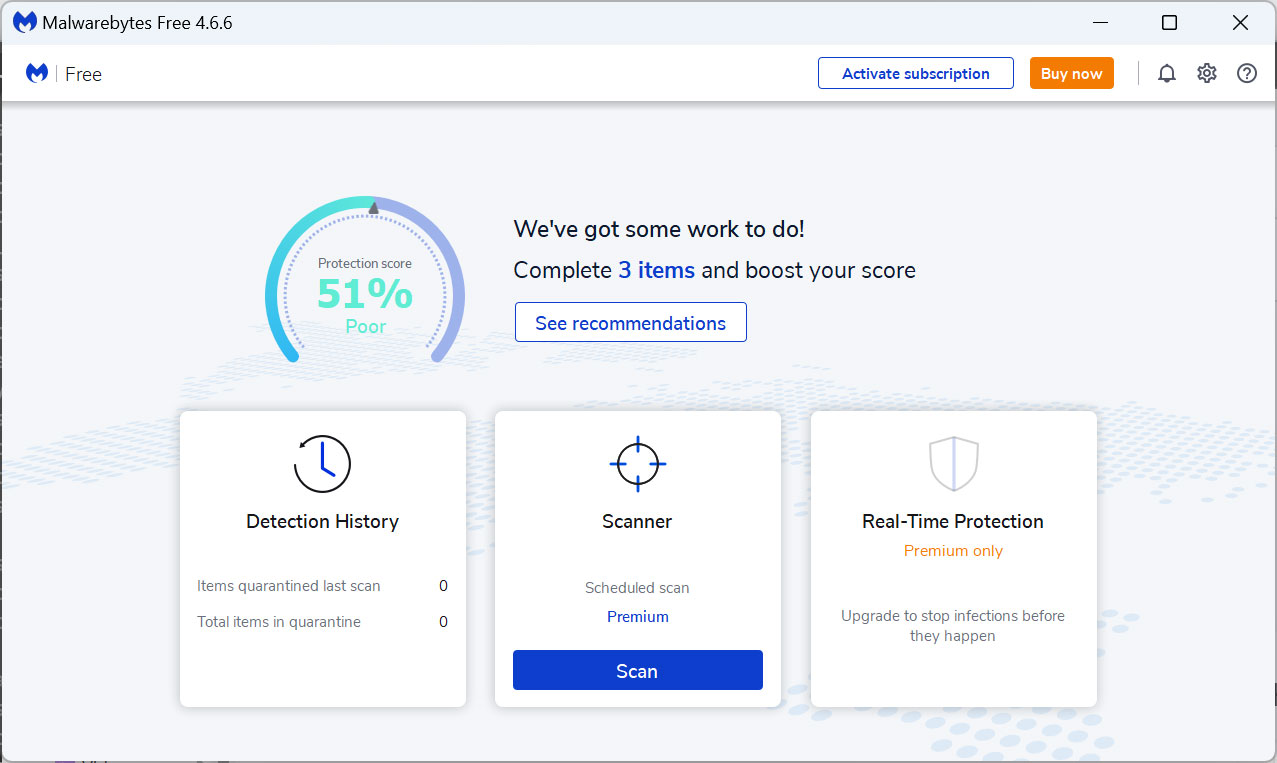Open the help question mark icon
The width and height of the screenshot is (1277, 763).
[1247, 73]
